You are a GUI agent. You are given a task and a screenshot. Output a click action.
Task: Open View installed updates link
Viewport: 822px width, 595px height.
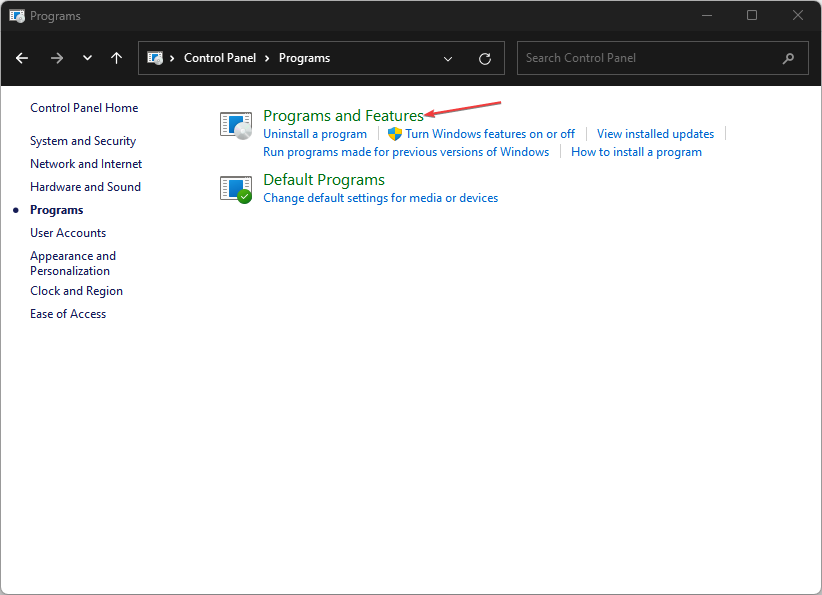[655, 134]
